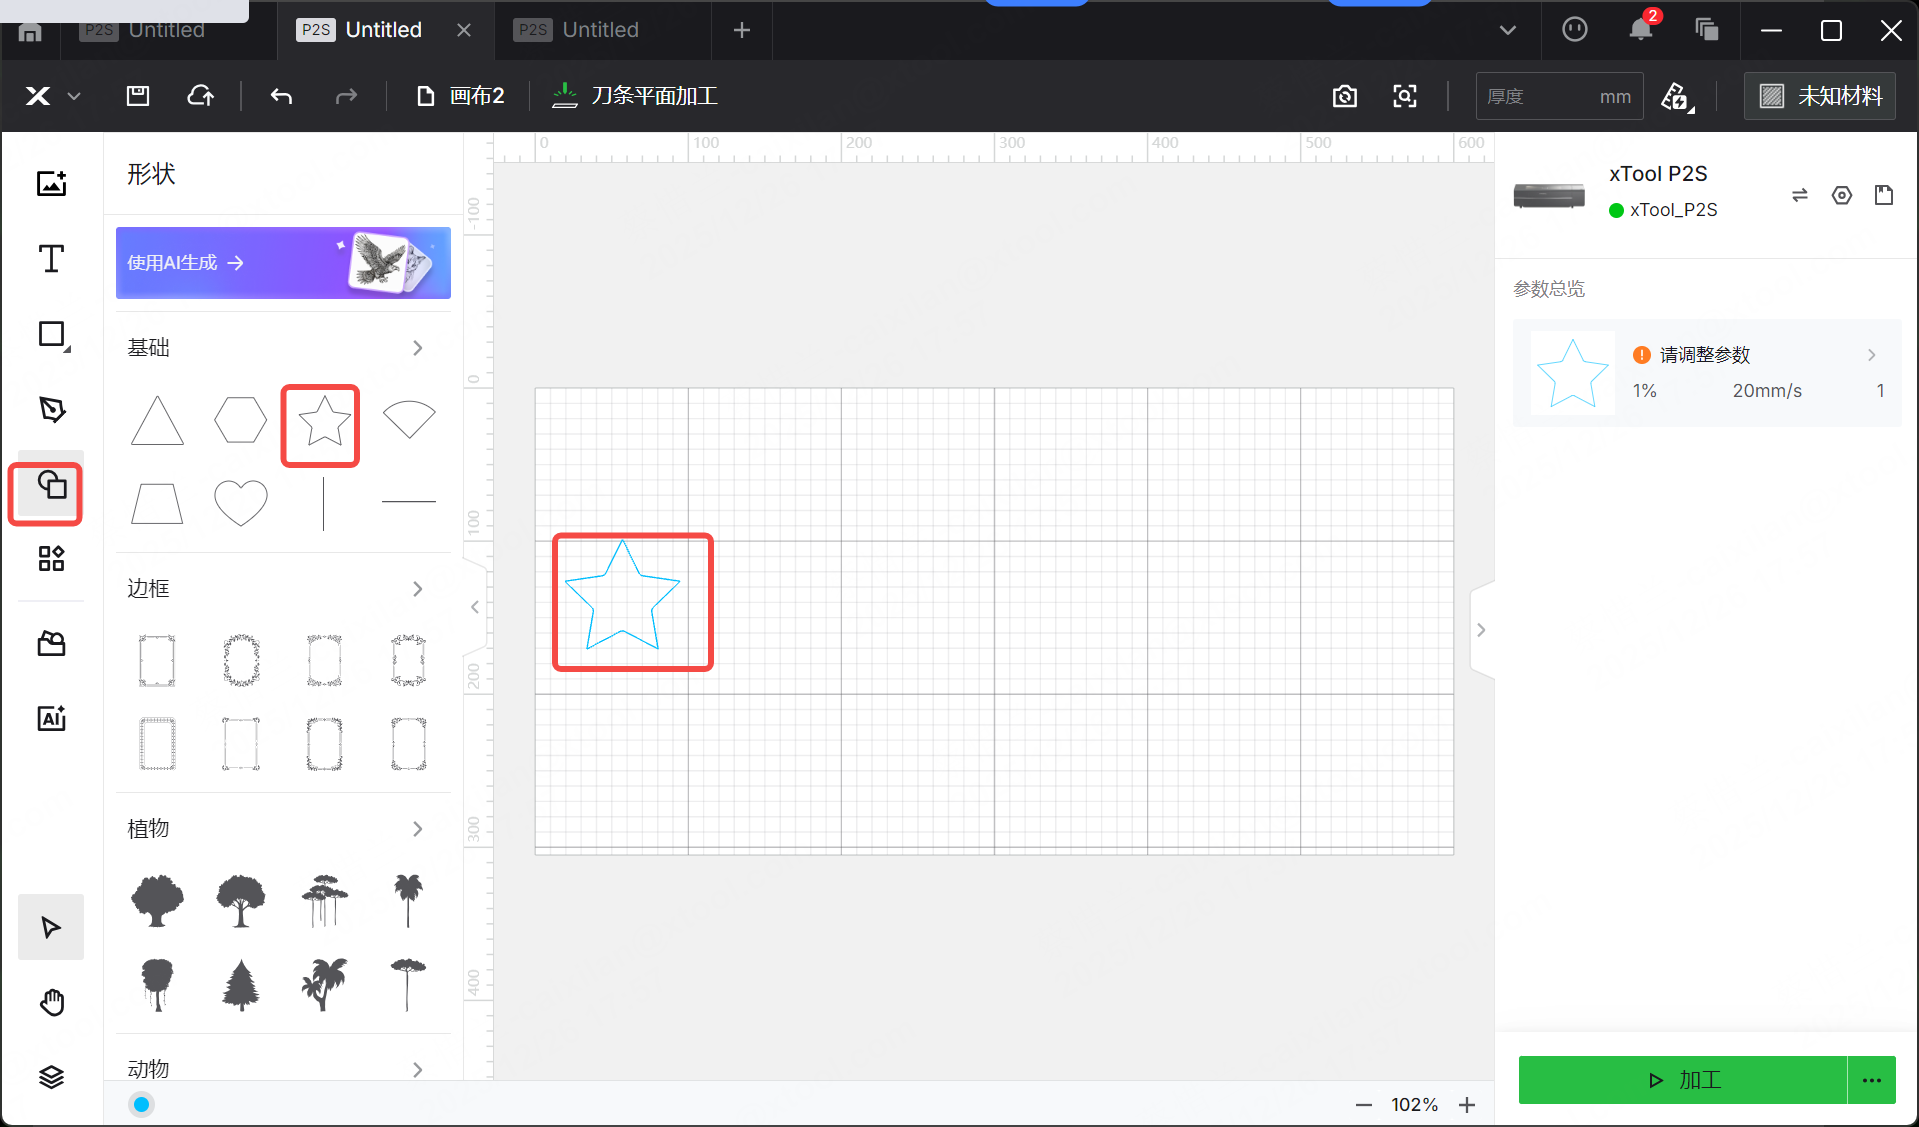This screenshot has width=1919, height=1127.
Task: Open the Layers panel icon
Action: [51, 1076]
